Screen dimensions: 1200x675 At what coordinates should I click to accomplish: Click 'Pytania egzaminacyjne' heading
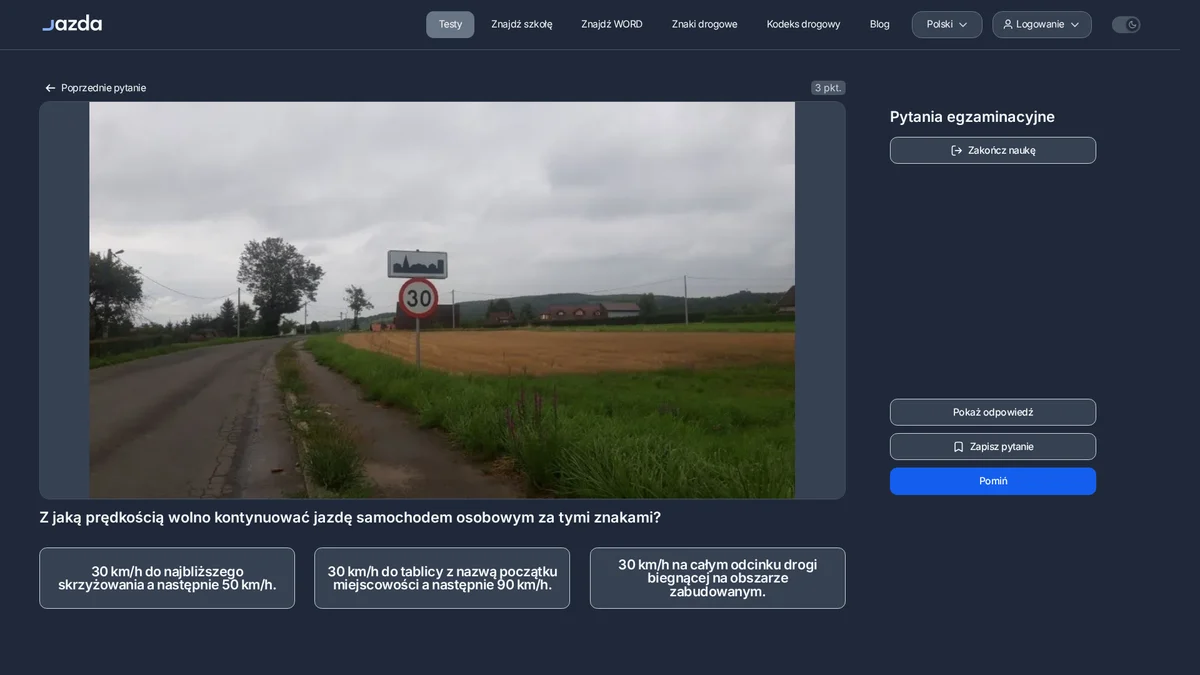pos(972,117)
